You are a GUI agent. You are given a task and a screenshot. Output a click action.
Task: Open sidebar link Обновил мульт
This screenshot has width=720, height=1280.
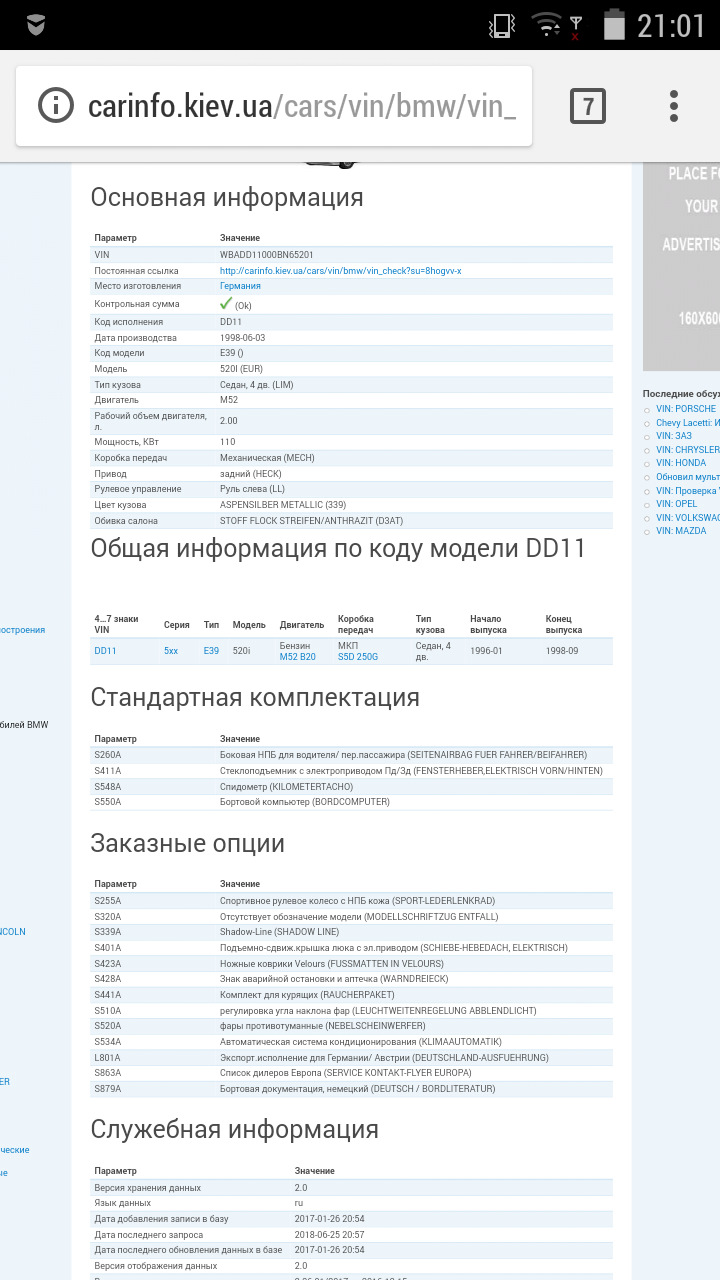[687, 477]
